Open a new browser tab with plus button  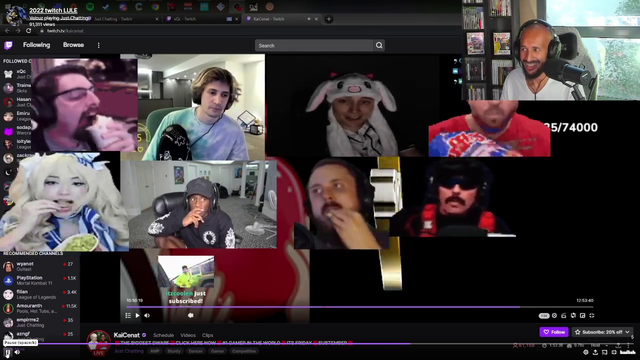329,19
